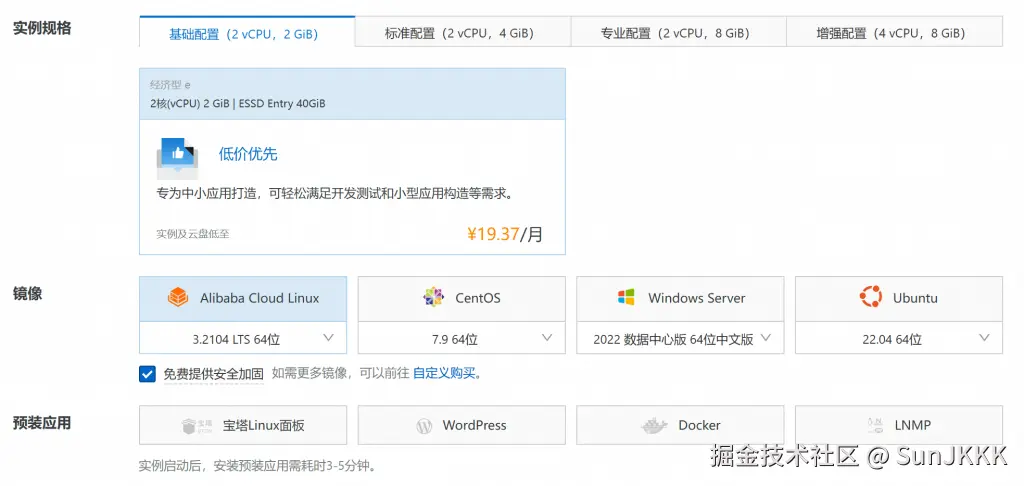Viewport: 1024px width, 486px height.
Task: Select the Alibaba Cloud Linux image
Action: (x=243, y=299)
